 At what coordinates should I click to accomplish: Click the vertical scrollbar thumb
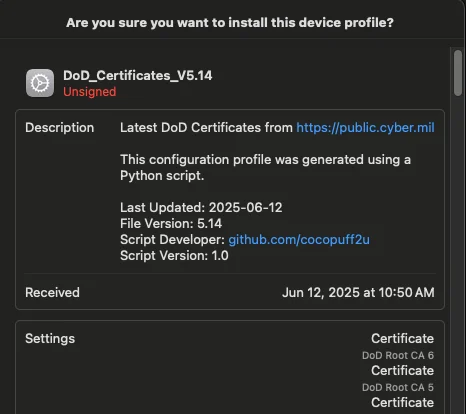tap(458, 73)
